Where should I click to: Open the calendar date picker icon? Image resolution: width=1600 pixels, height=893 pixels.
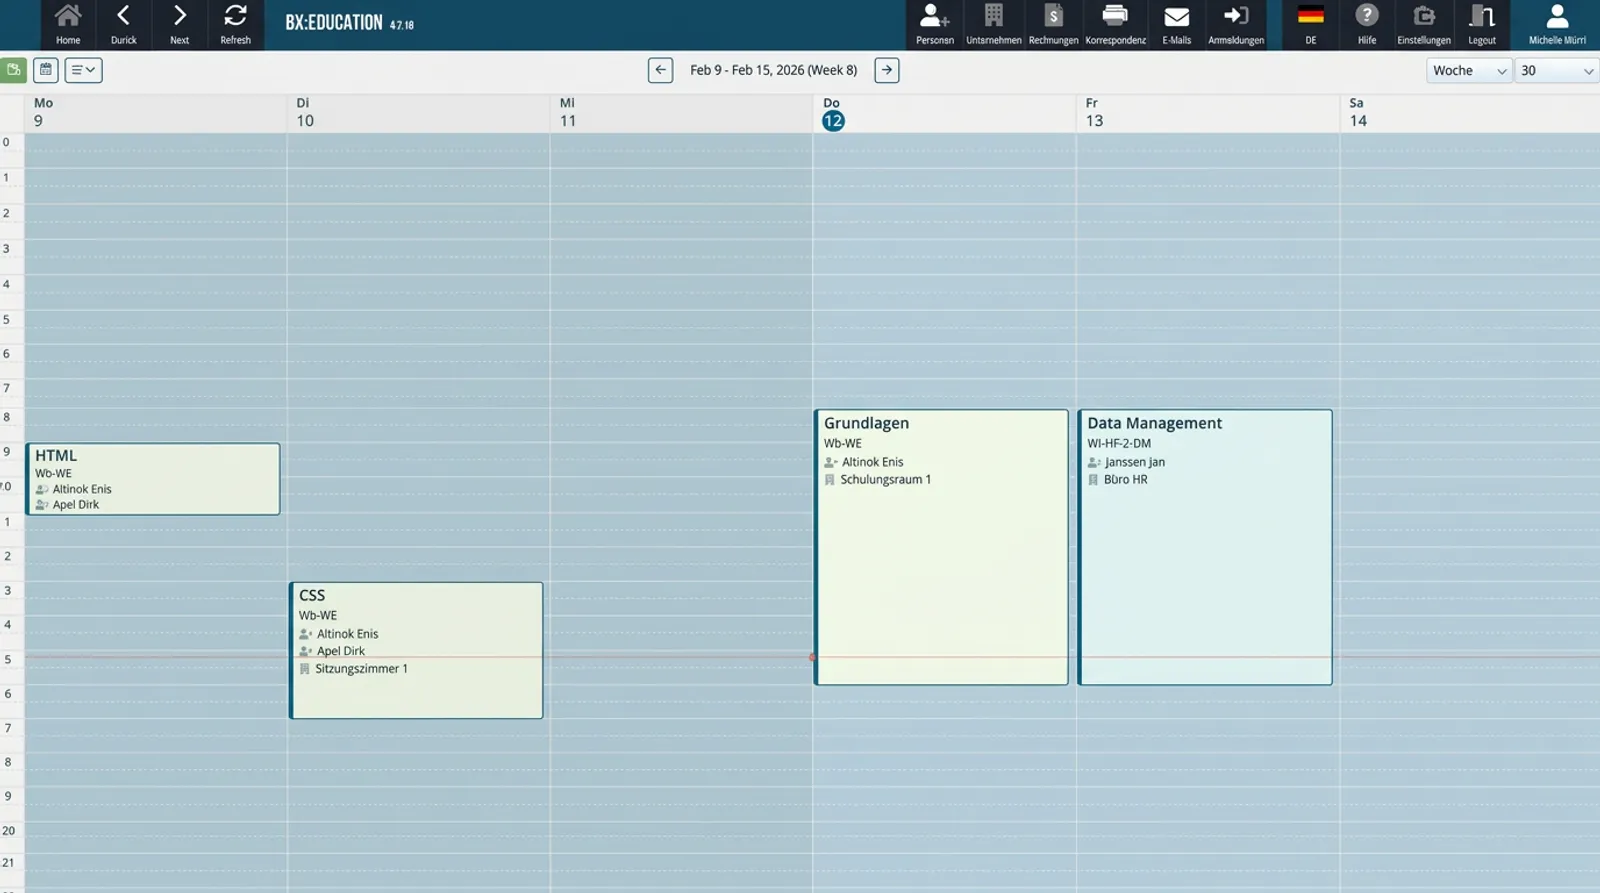[46, 70]
